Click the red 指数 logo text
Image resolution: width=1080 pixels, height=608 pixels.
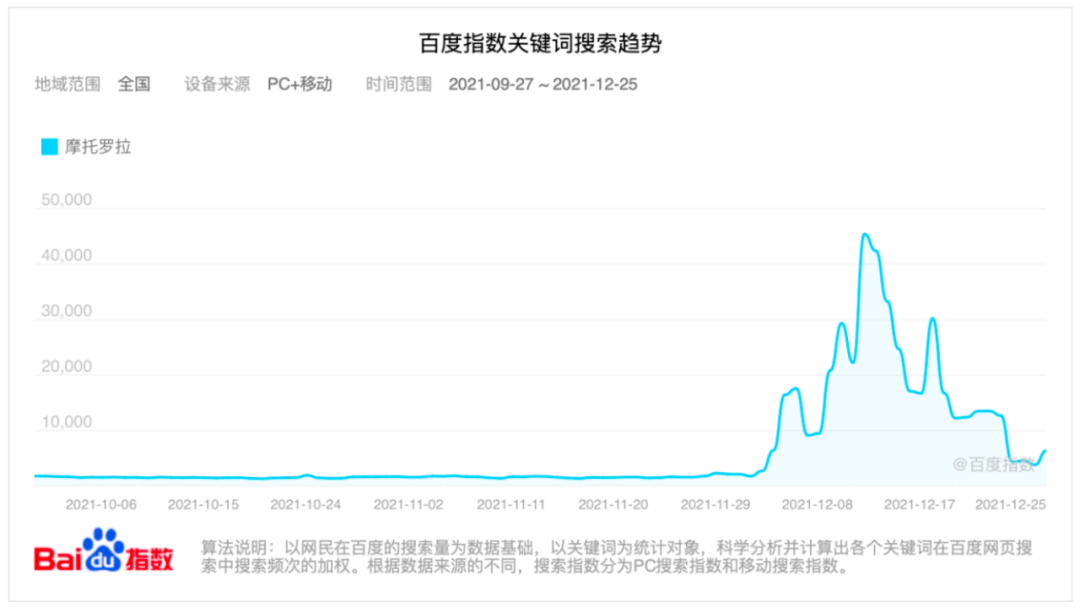click(x=149, y=558)
